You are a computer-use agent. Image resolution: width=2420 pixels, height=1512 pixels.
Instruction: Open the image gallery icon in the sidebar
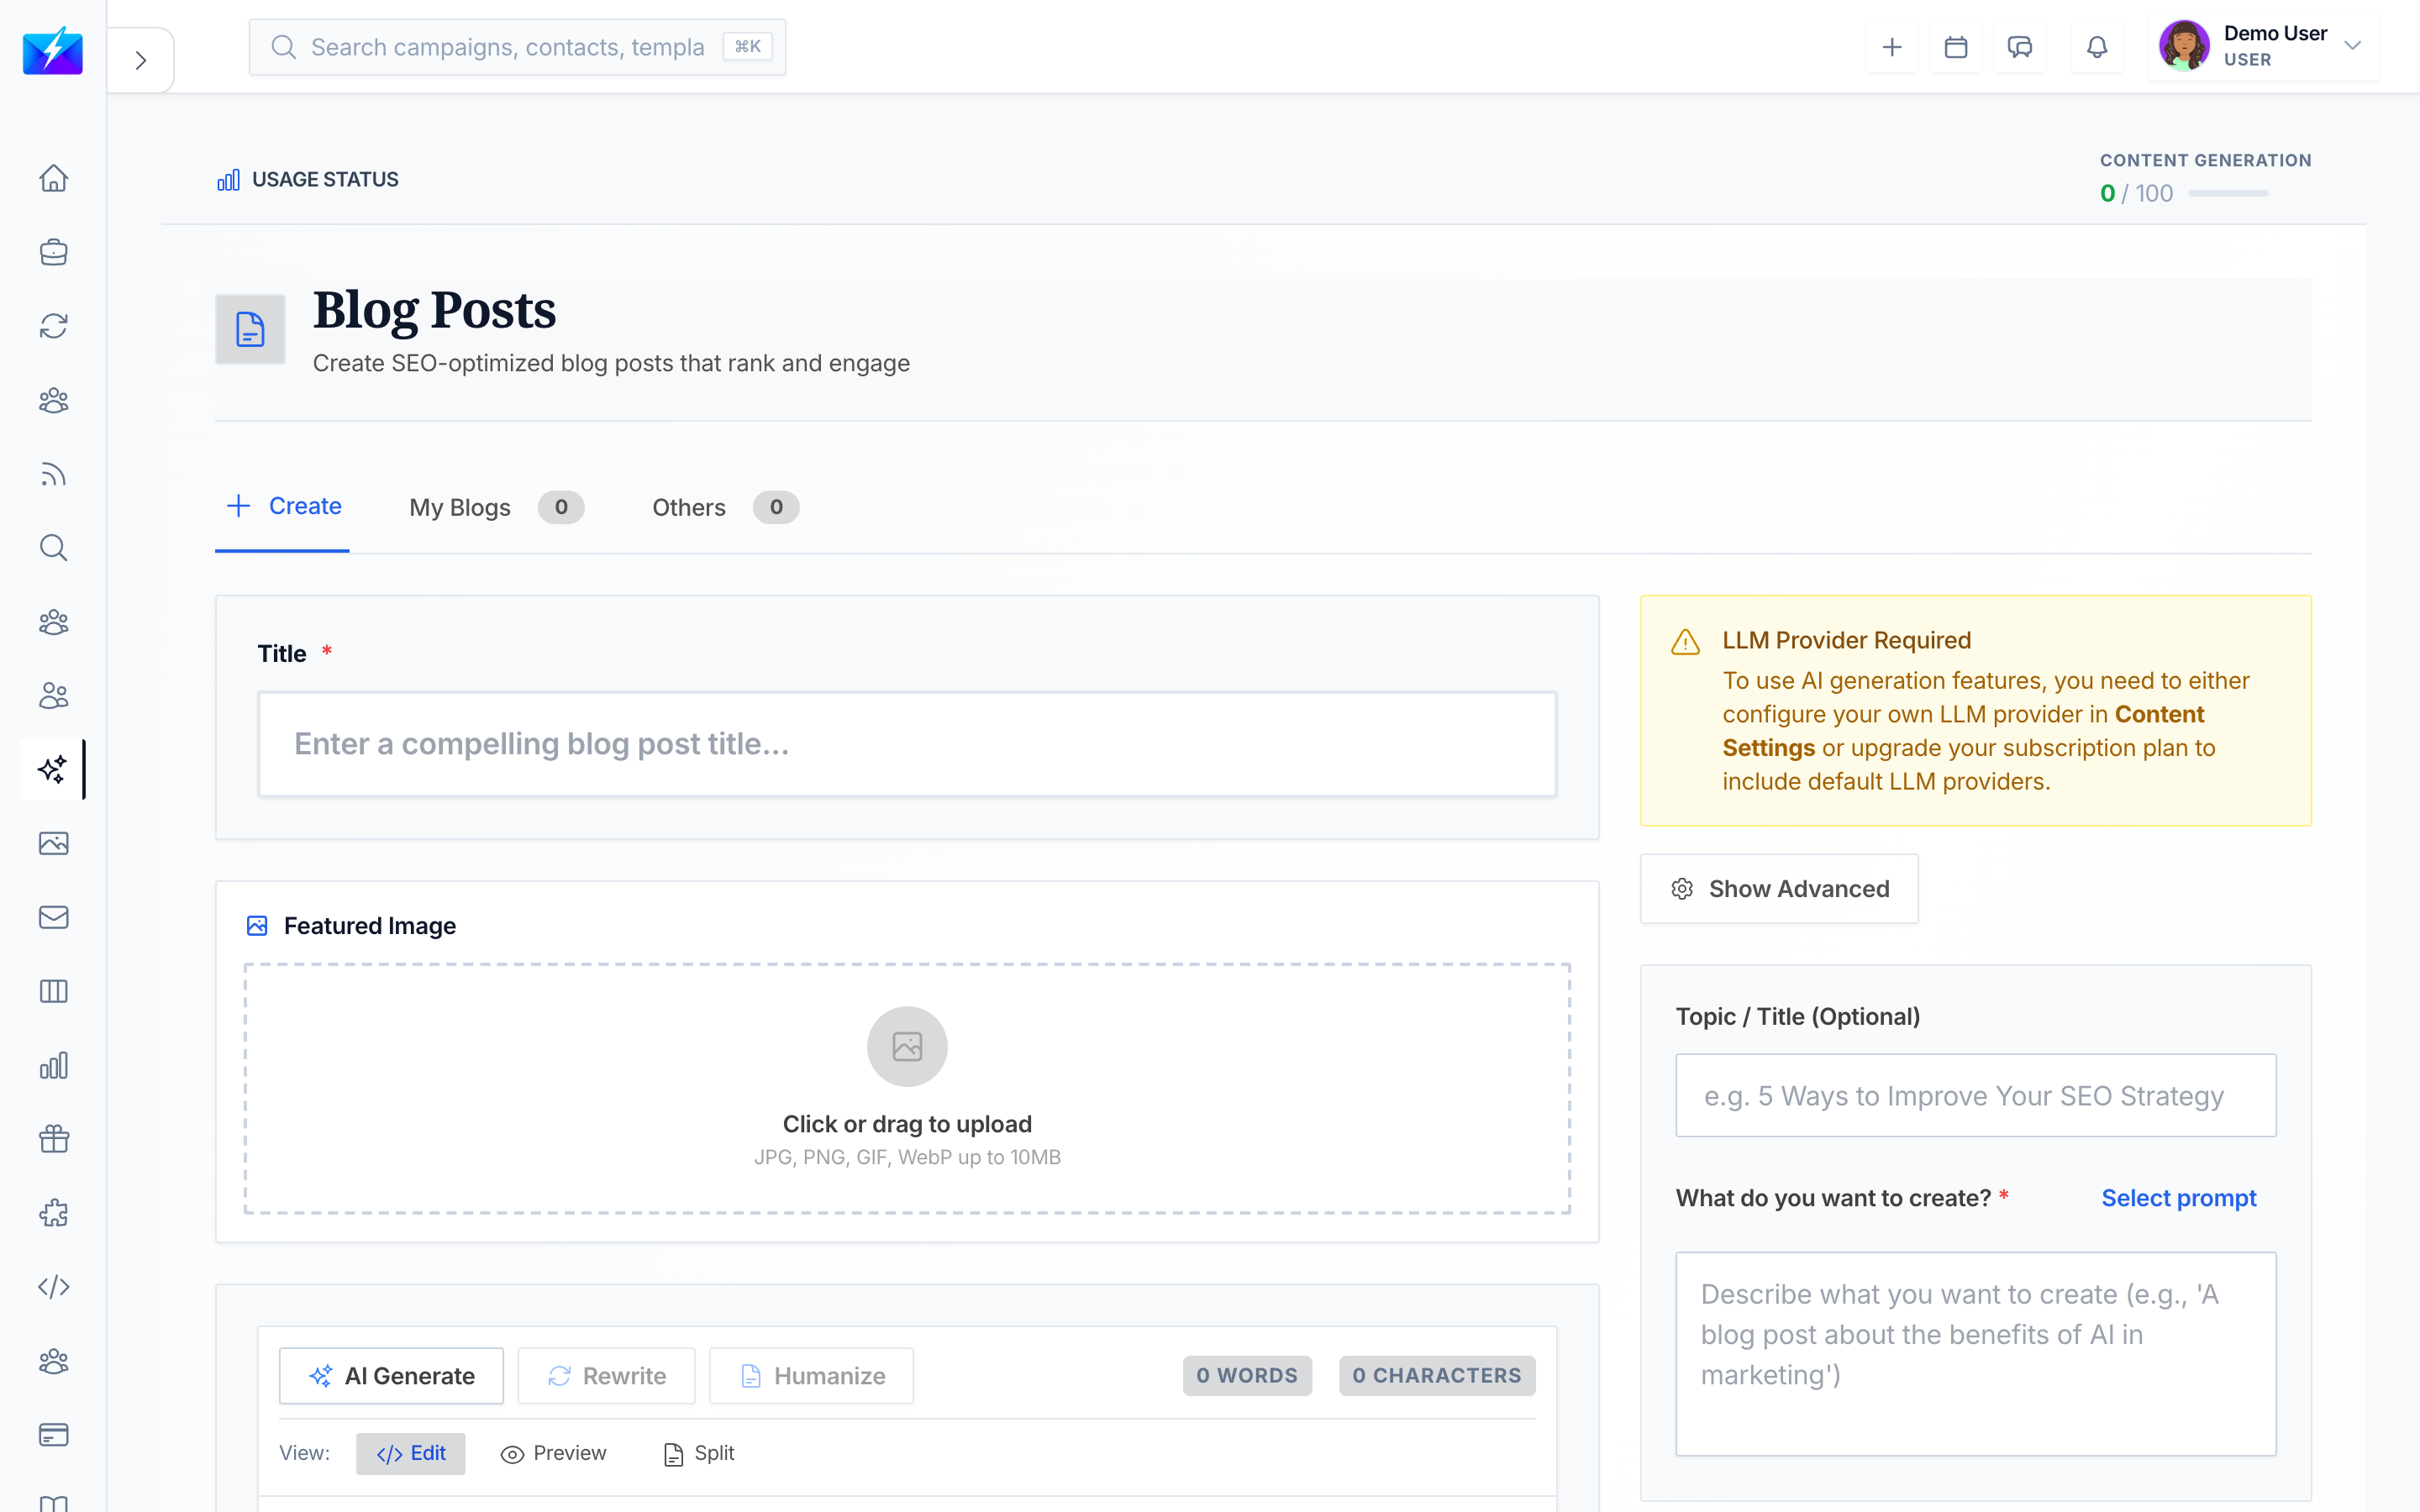point(54,843)
